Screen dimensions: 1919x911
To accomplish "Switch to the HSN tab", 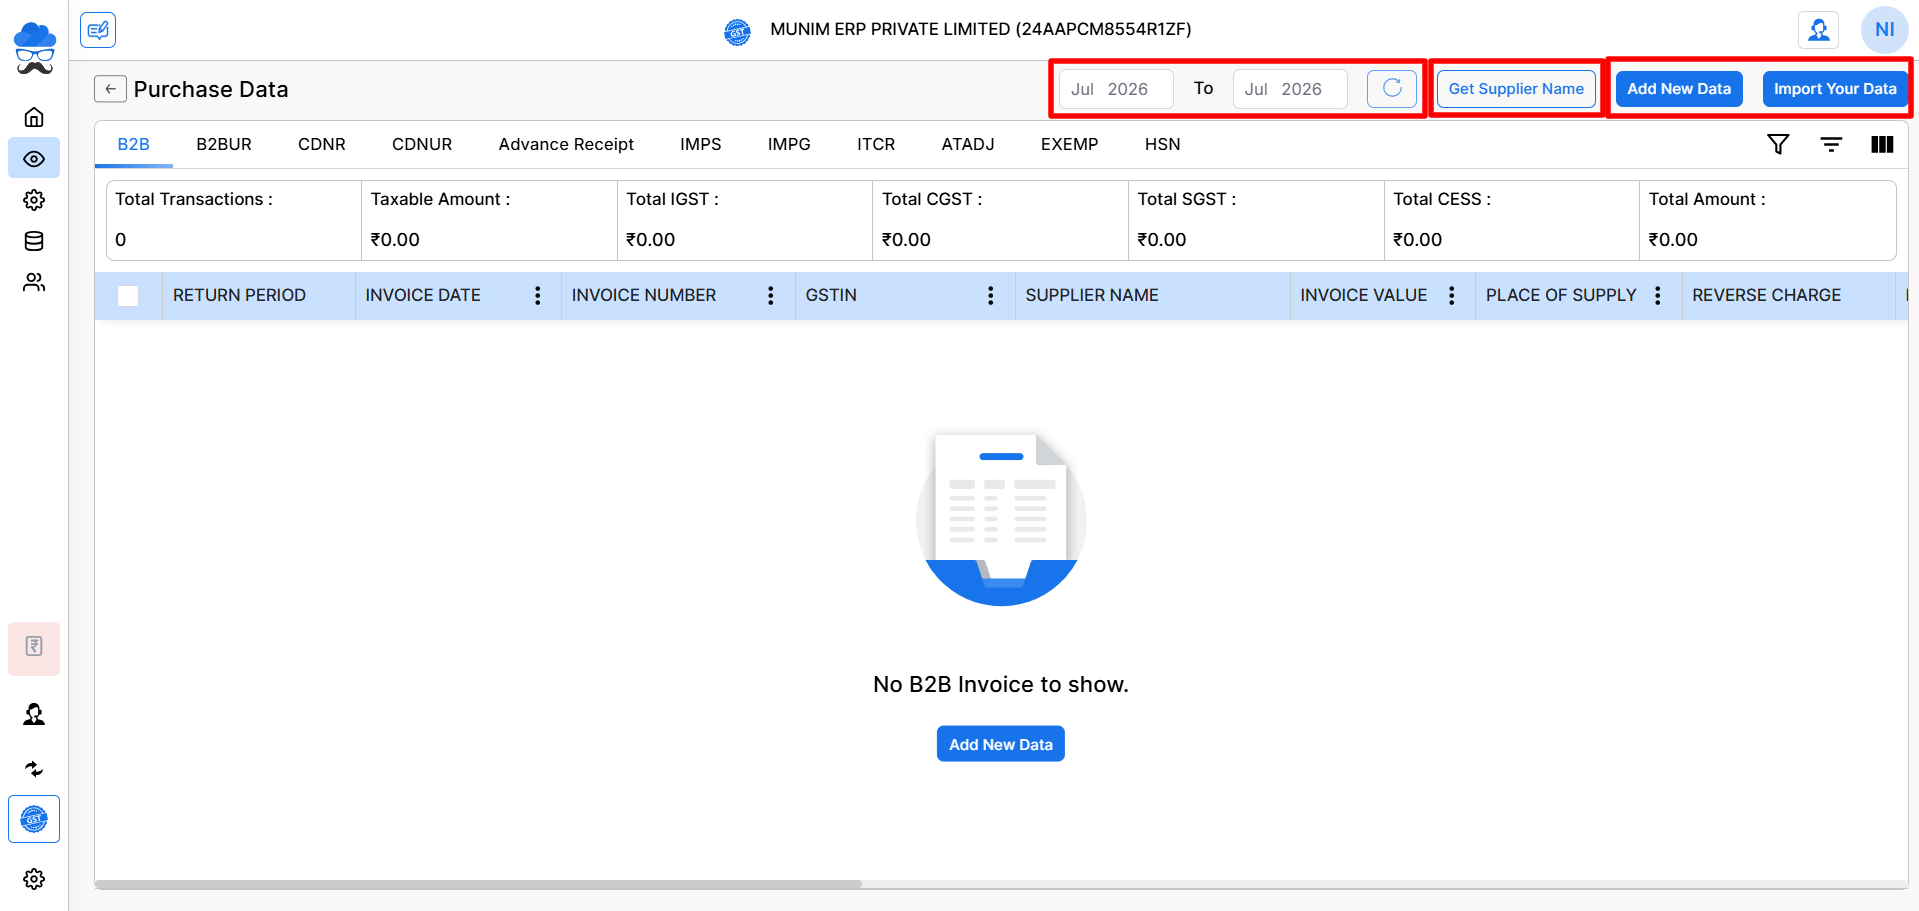I will (1163, 144).
